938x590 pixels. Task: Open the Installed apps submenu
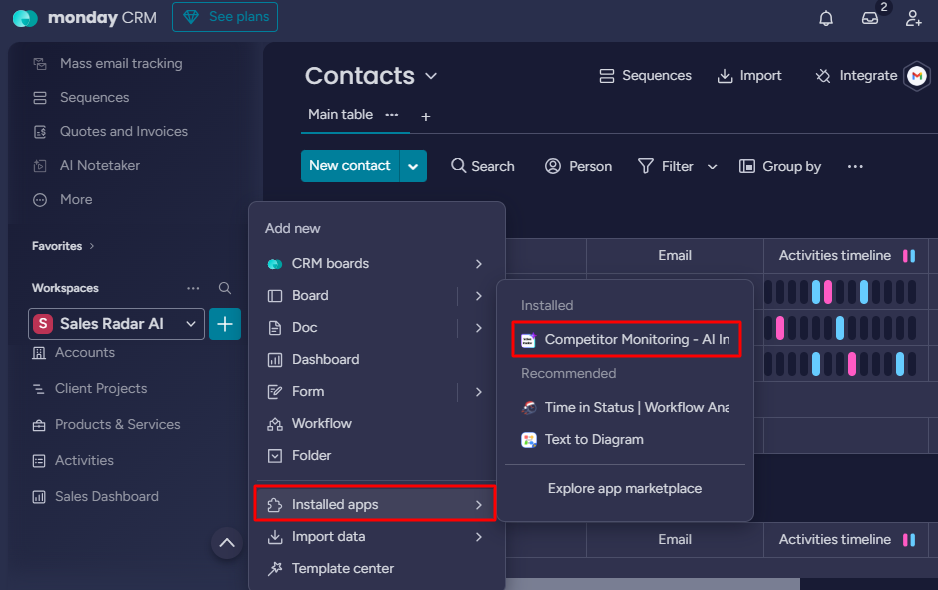pyautogui.click(x=375, y=504)
